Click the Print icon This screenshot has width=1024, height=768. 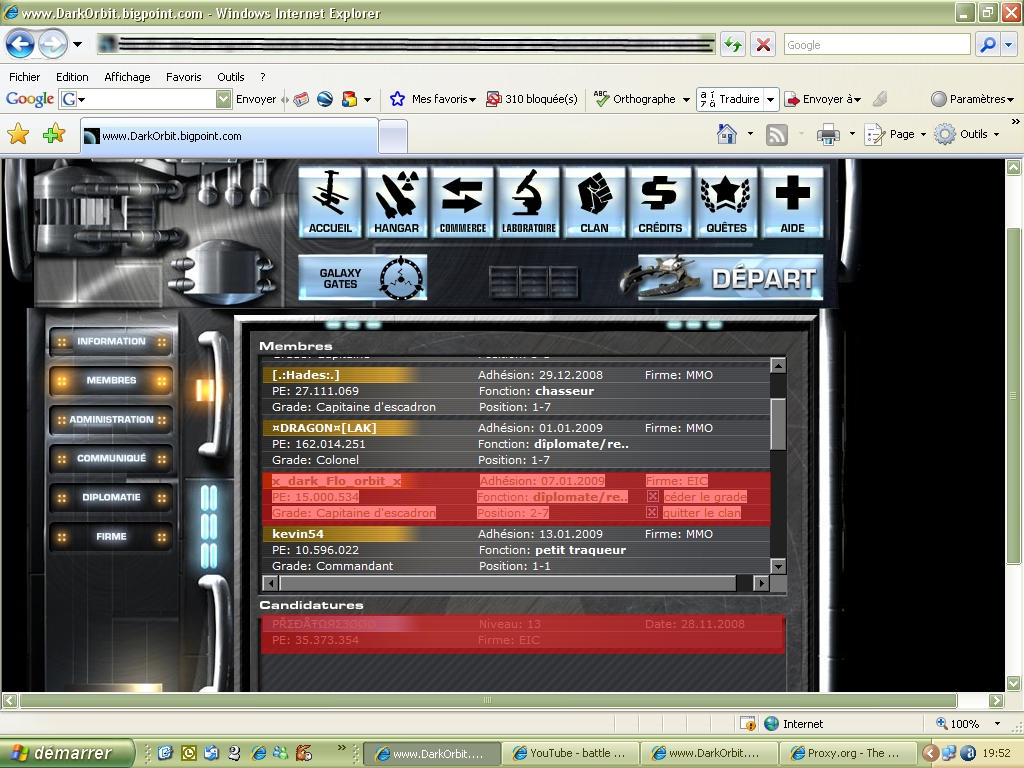[828, 135]
